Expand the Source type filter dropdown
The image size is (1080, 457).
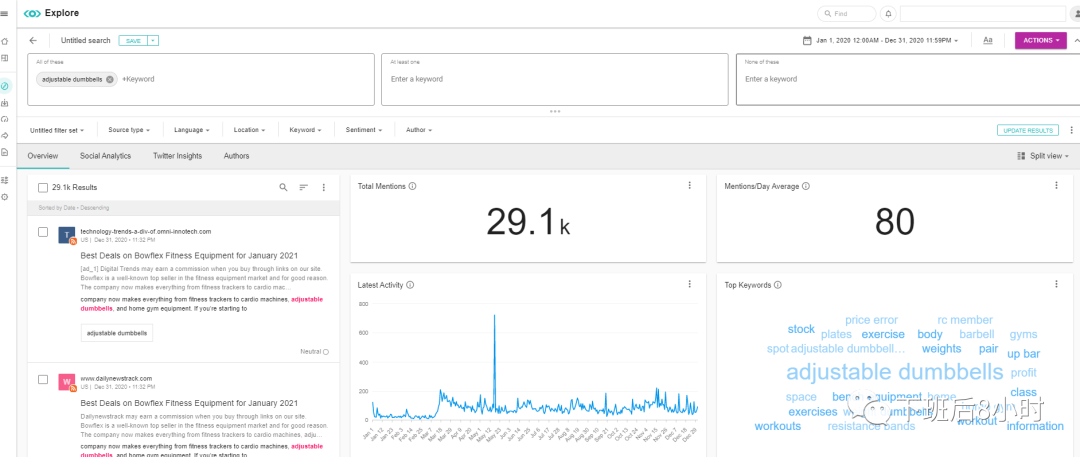pos(129,130)
